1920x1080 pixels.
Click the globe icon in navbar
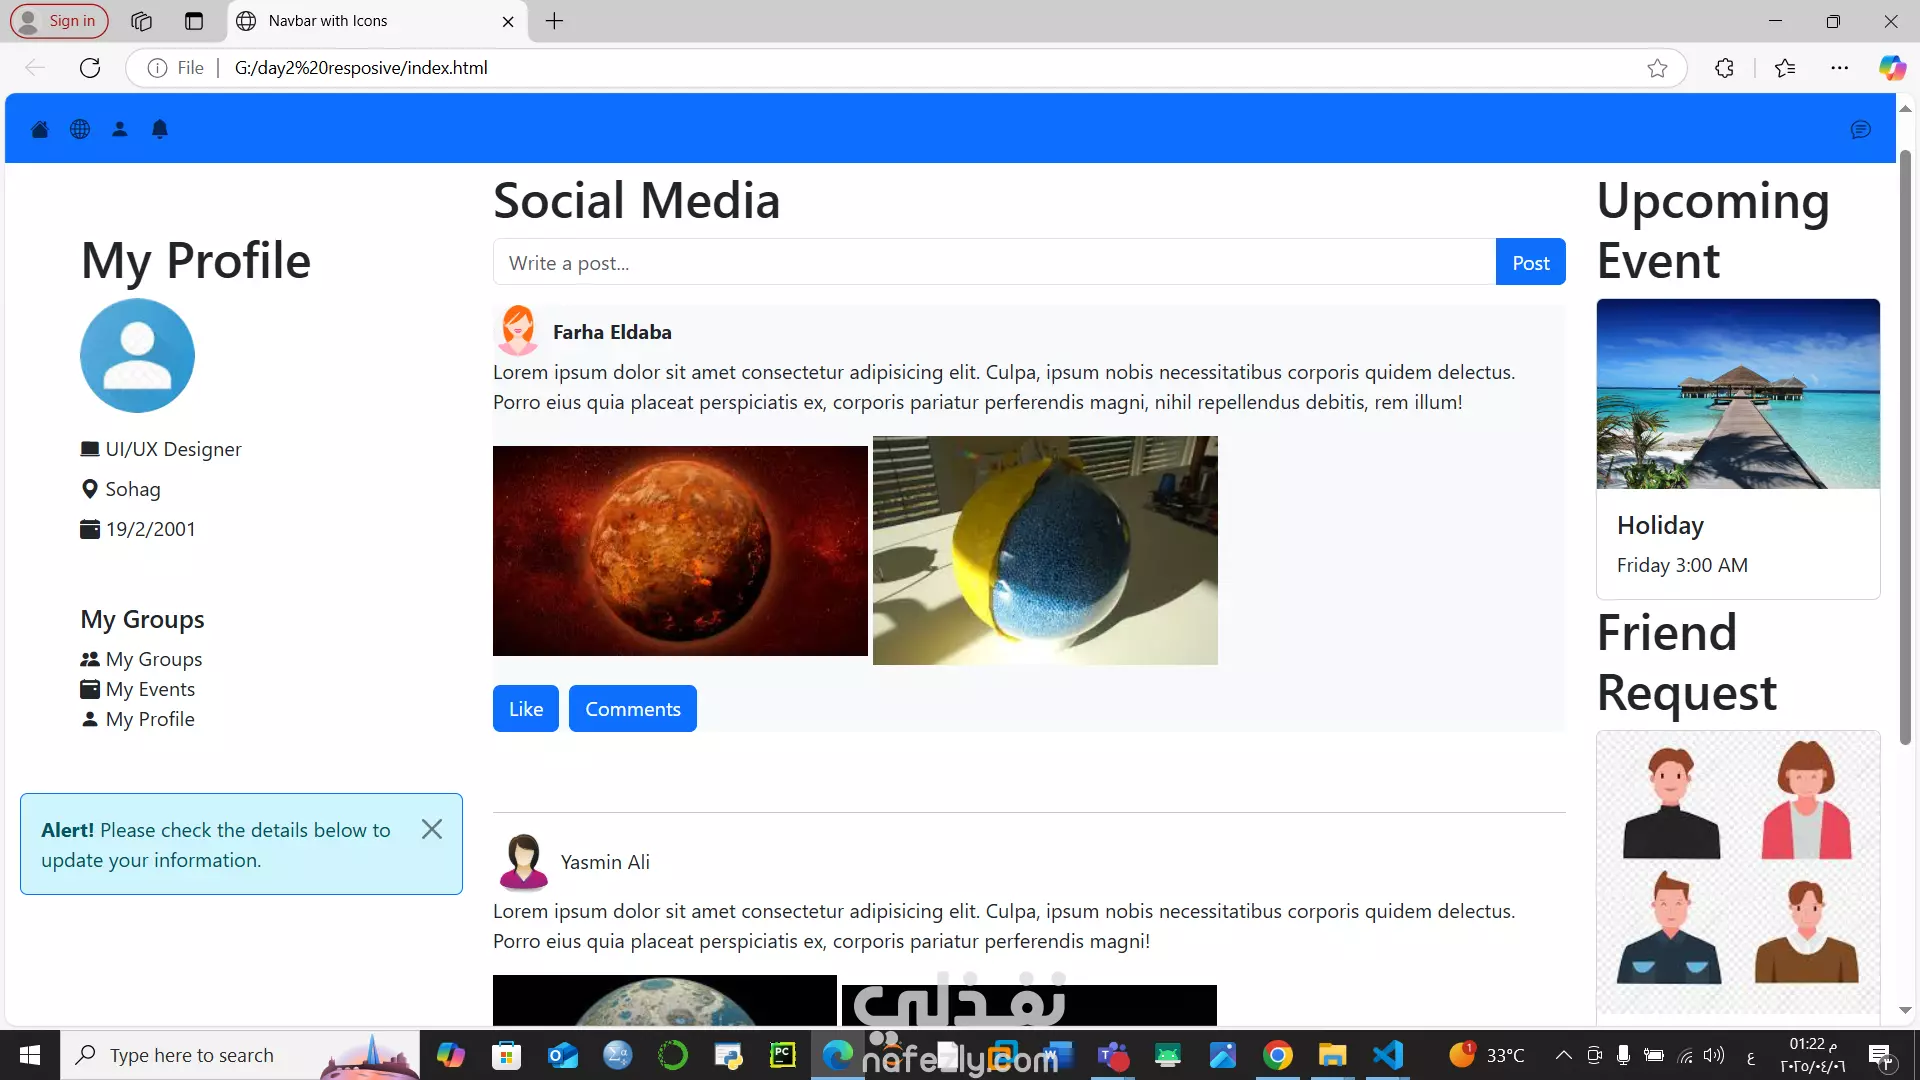pos(80,129)
